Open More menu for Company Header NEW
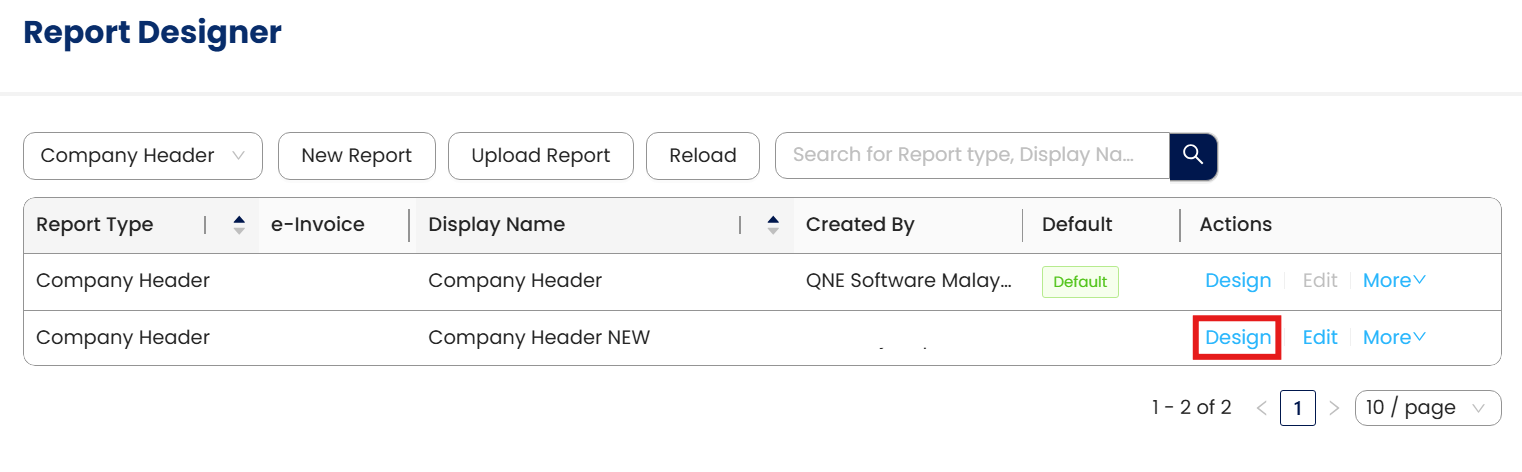The image size is (1522, 472). (1393, 338)
